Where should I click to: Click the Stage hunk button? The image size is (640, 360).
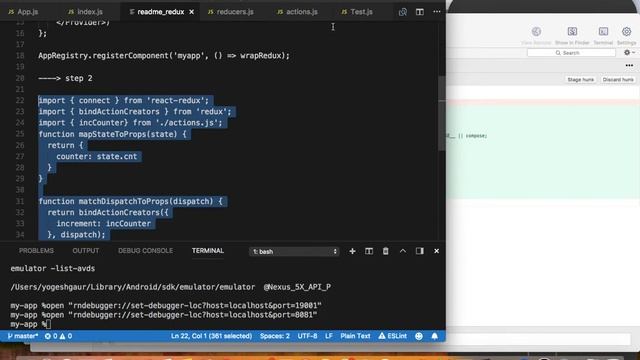click(x=580, y=80)
